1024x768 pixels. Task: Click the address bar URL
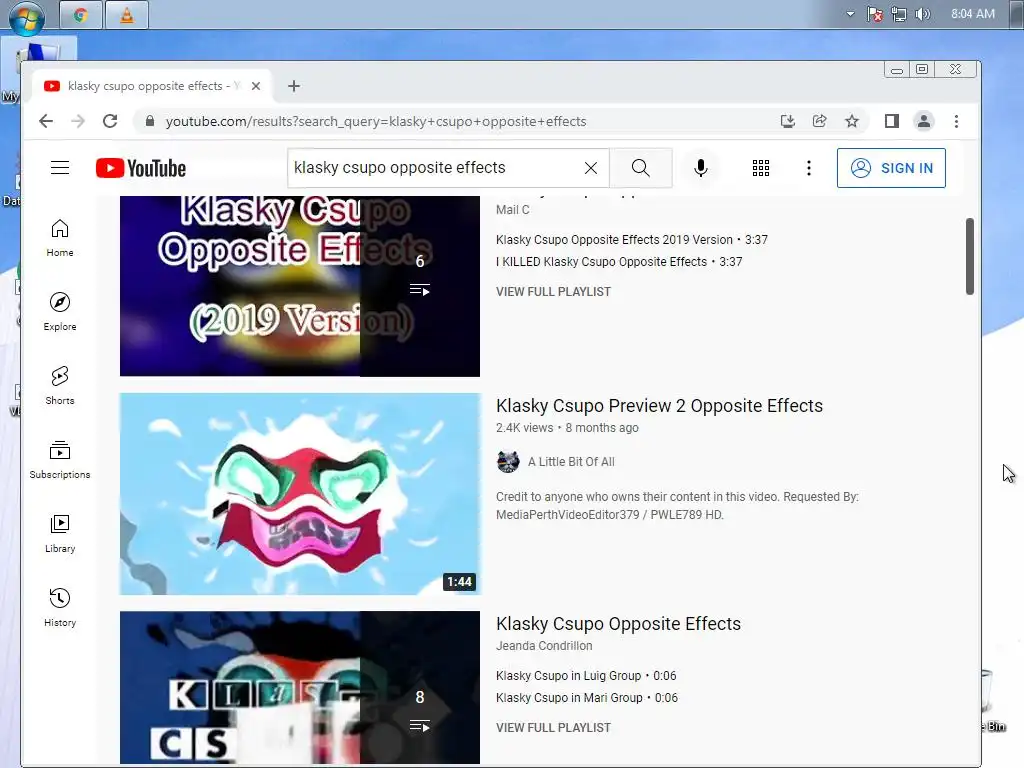[376, 121]
